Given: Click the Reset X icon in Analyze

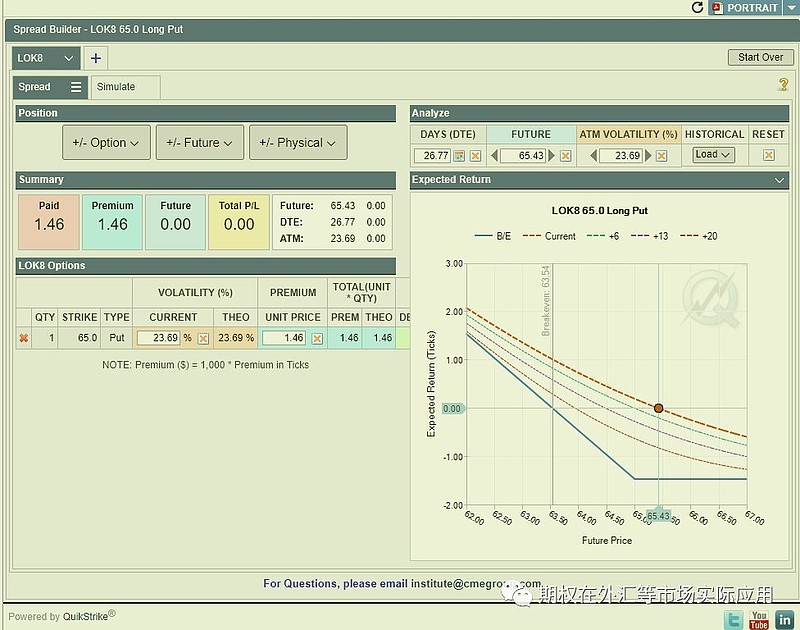Looking at the screenshot, I should [x=768, y=155].
